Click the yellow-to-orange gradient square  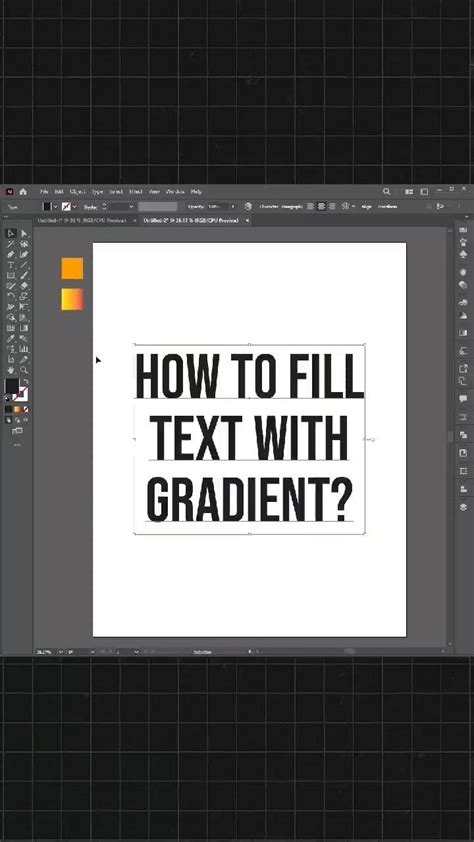pyautogui.click(x=72, y=299)
